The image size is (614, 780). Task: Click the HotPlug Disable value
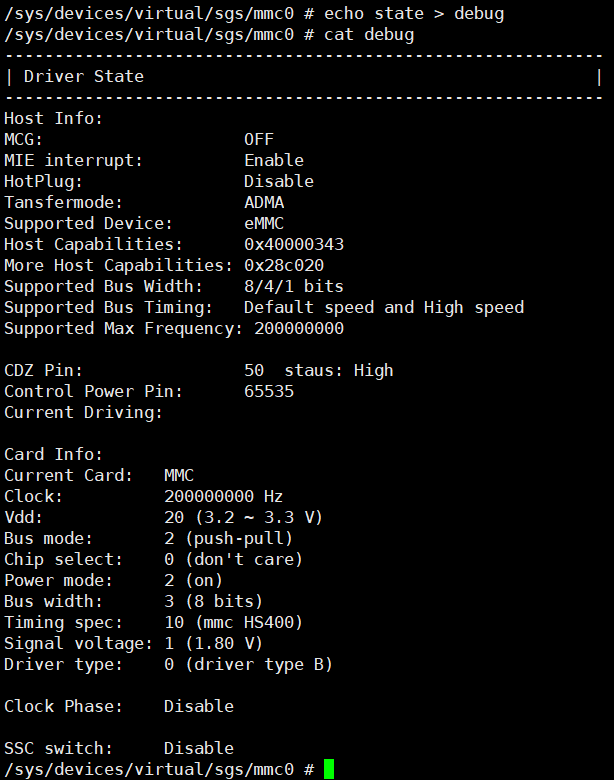pos(279,181)
